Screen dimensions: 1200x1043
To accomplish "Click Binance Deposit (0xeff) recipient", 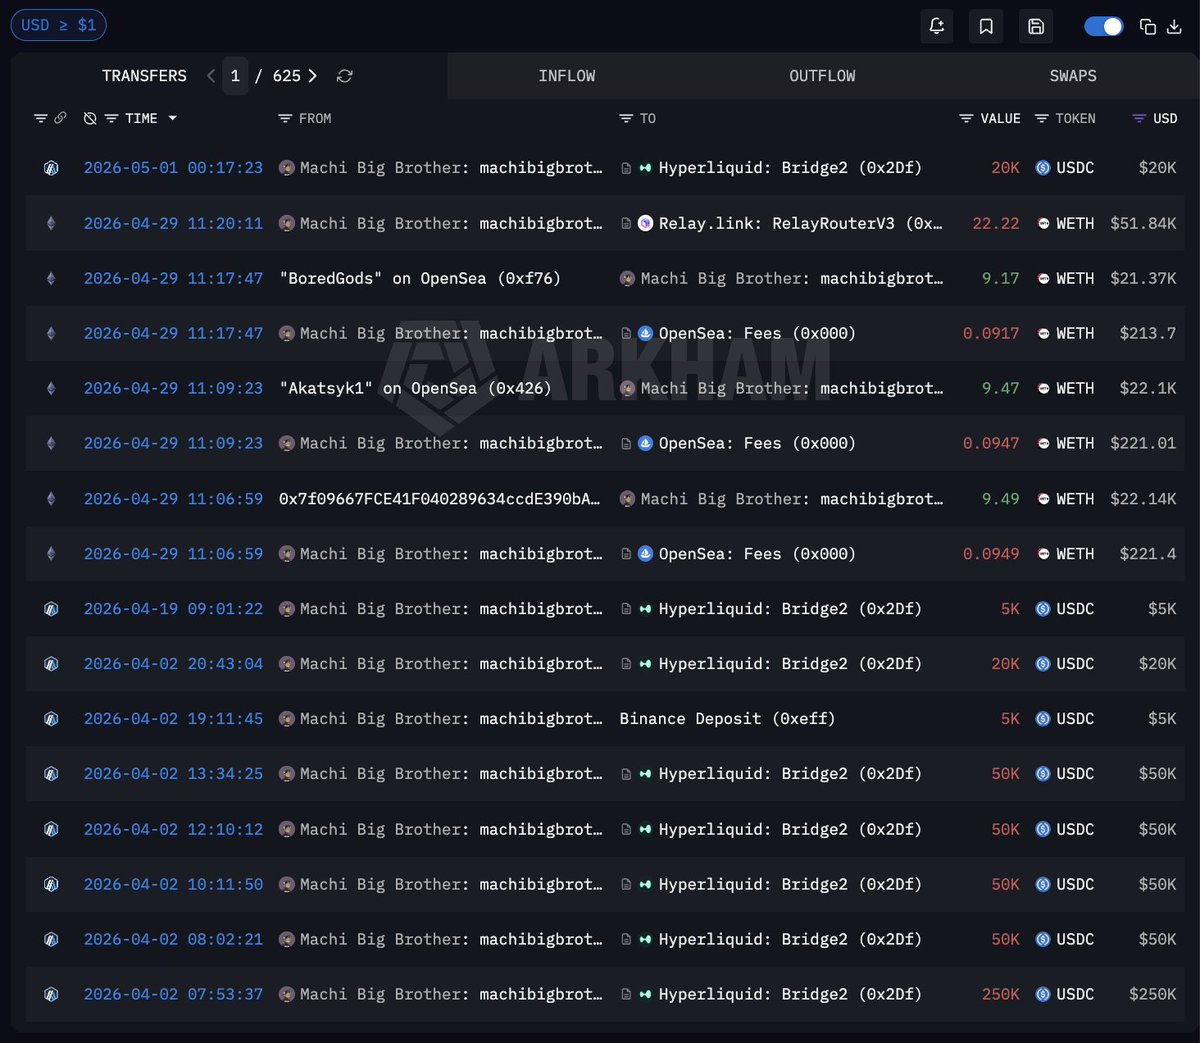I will point(727,719).
